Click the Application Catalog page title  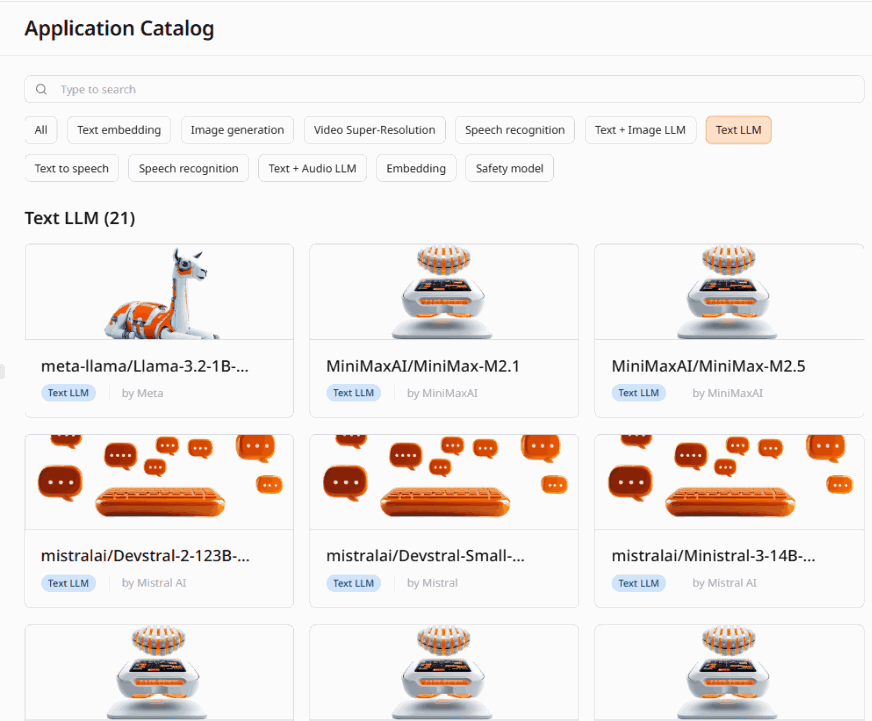click(x=120, y=28)
